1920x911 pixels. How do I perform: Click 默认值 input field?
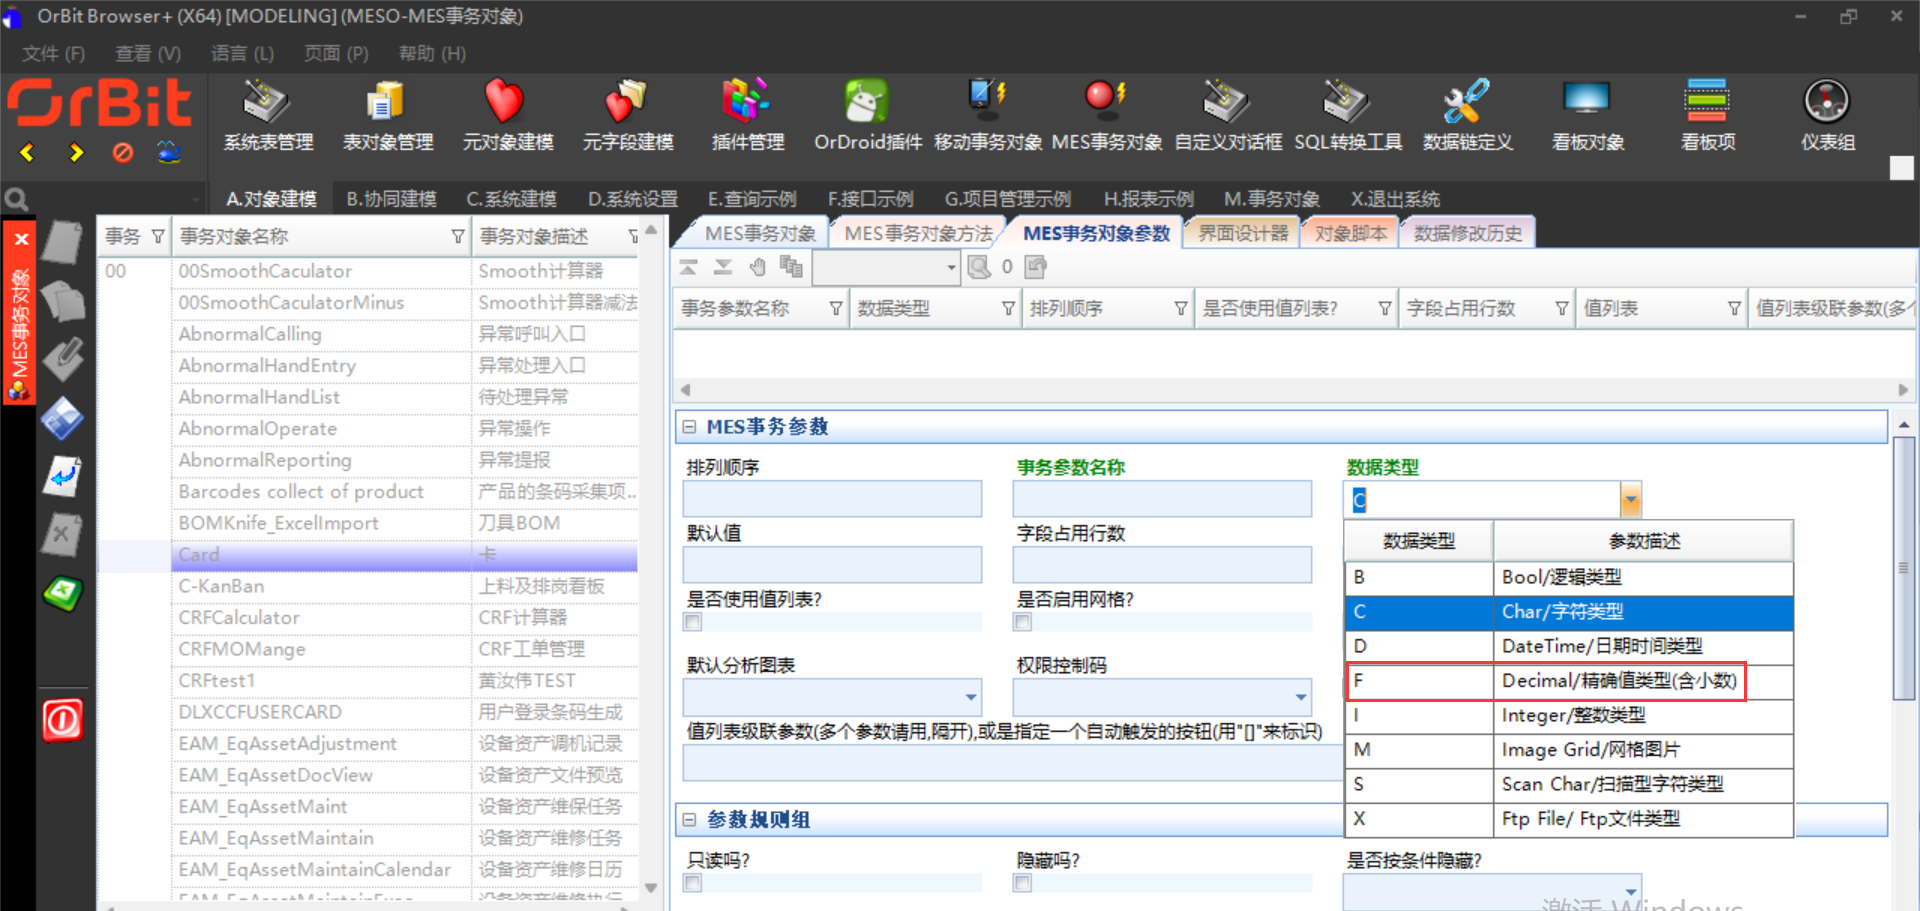point(832,565)
